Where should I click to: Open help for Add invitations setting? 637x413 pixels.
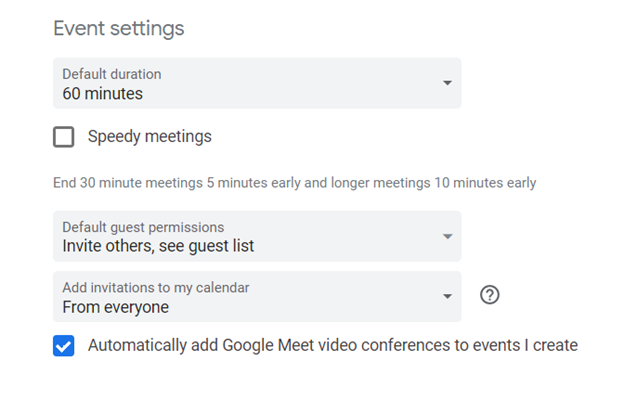489,295
